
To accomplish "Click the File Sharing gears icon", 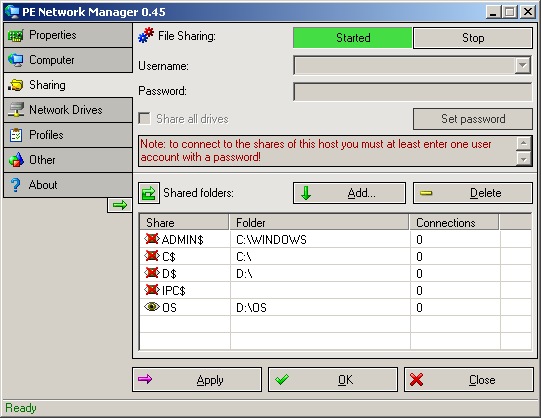I will (146, 36).
